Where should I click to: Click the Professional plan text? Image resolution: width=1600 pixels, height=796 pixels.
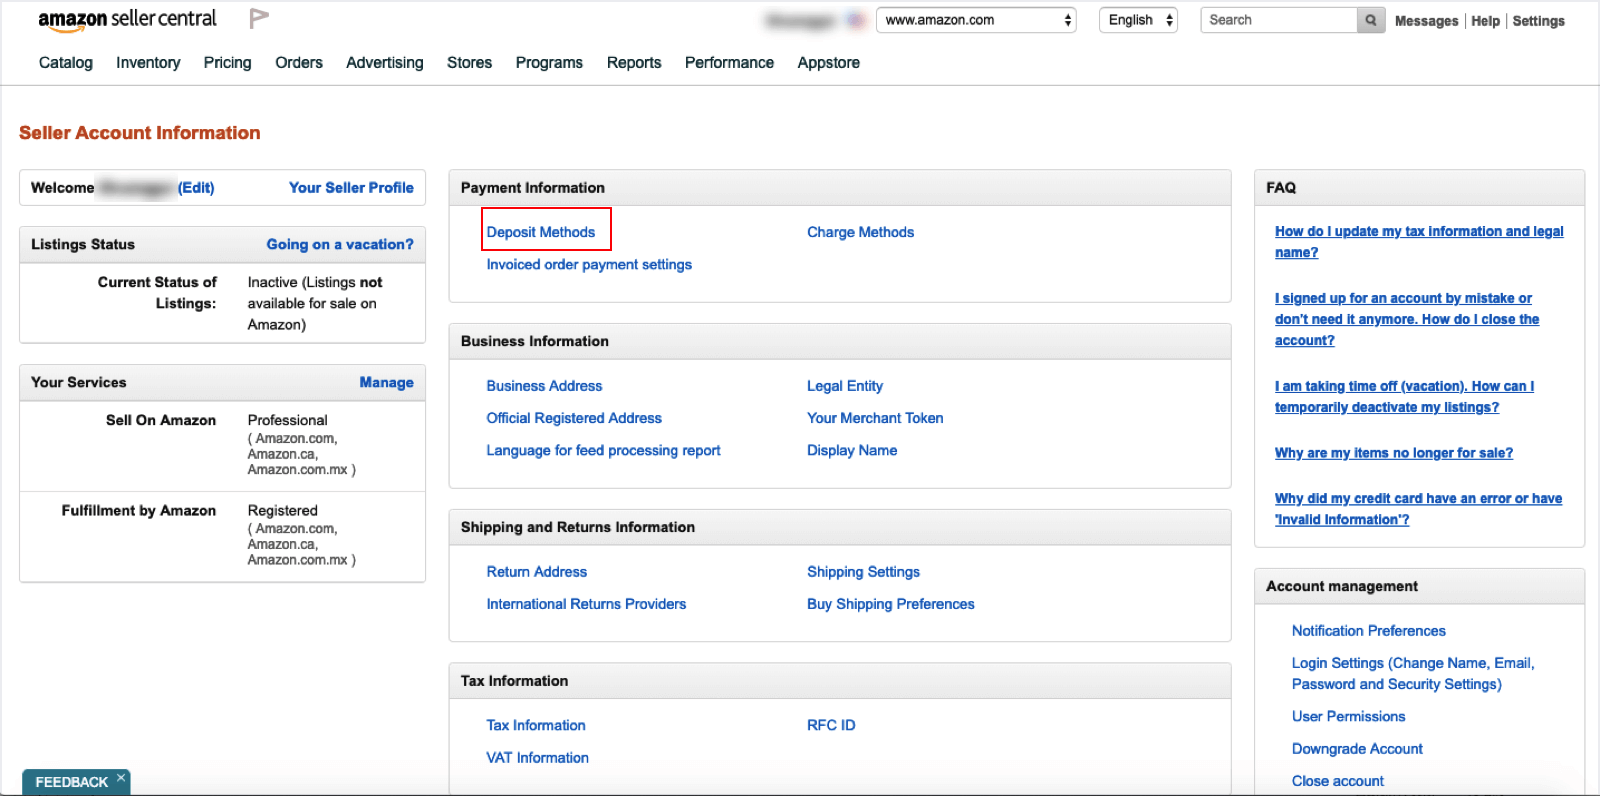pyautogui.click(x=288, y=420)
